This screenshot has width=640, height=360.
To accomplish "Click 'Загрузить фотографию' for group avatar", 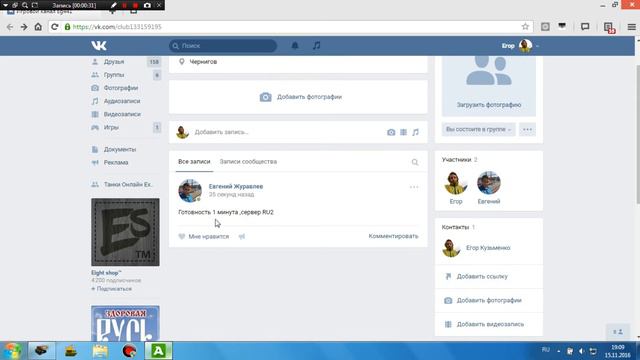I will click(489, 105).
